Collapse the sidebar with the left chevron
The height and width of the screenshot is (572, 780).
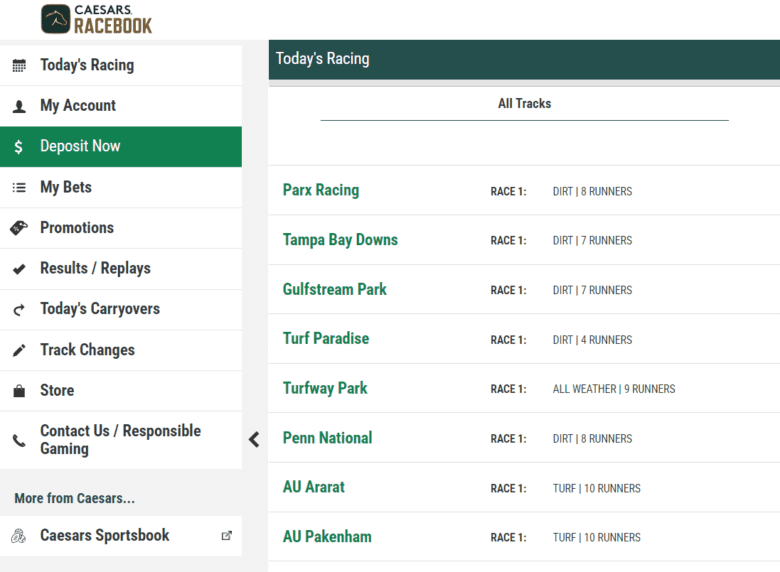point(254,439)
